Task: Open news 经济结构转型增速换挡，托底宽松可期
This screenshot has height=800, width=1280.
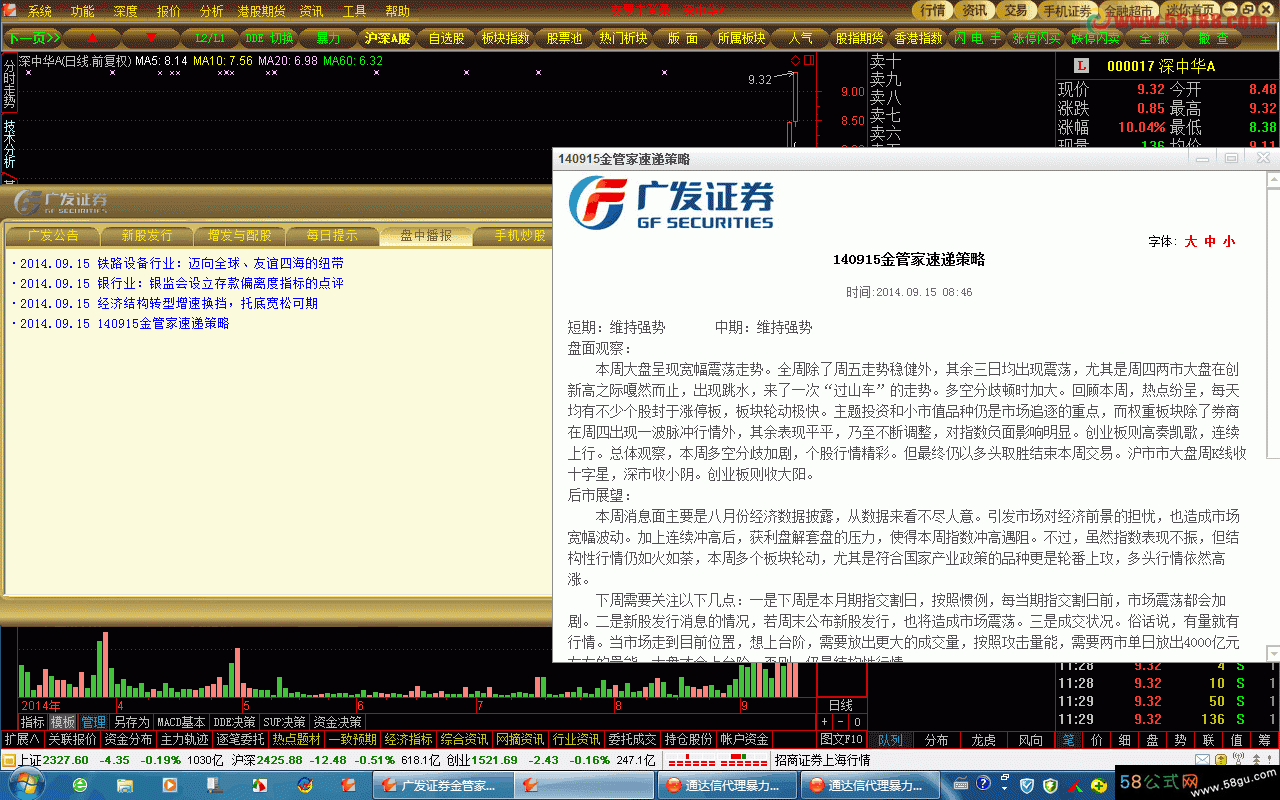Action: pos(207,303)
